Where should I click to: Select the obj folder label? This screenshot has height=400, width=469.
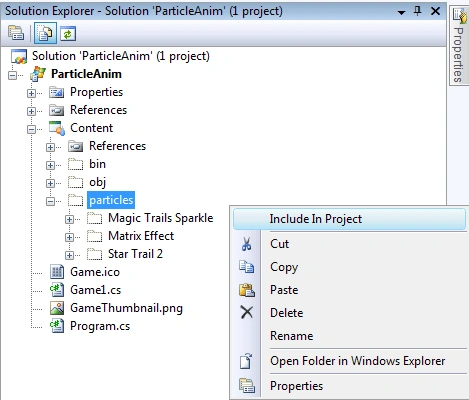pyautogui.click(x=97, y=182)
